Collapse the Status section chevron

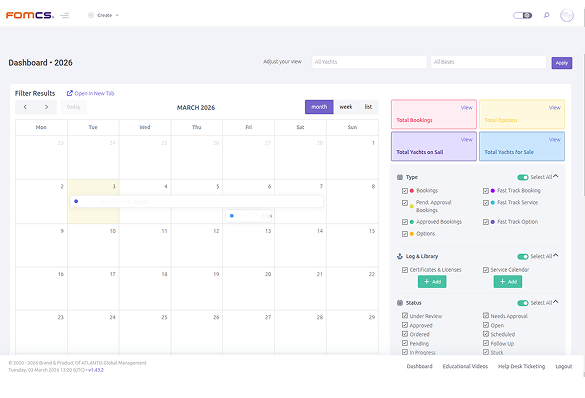coord(556,302)
